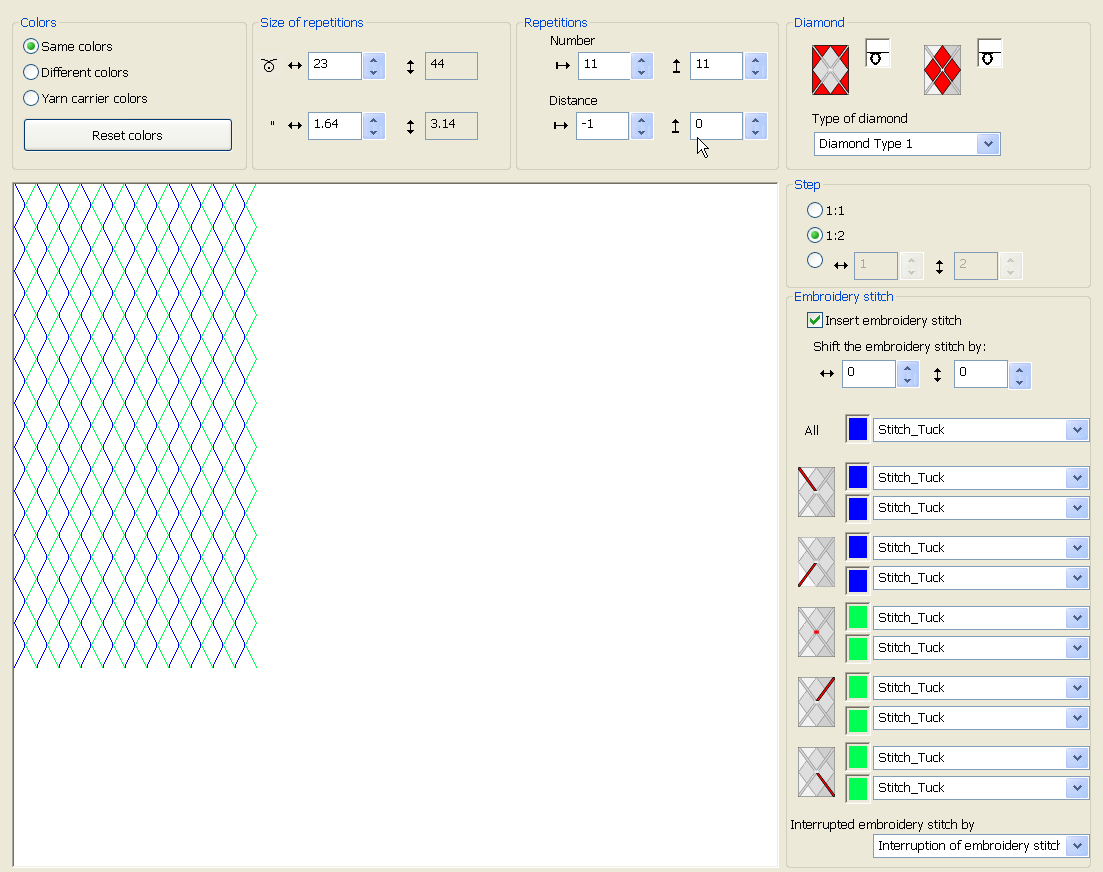Click the upper-right diagonal embroidery line icon
1103x872 pixels.
point(816,702)
